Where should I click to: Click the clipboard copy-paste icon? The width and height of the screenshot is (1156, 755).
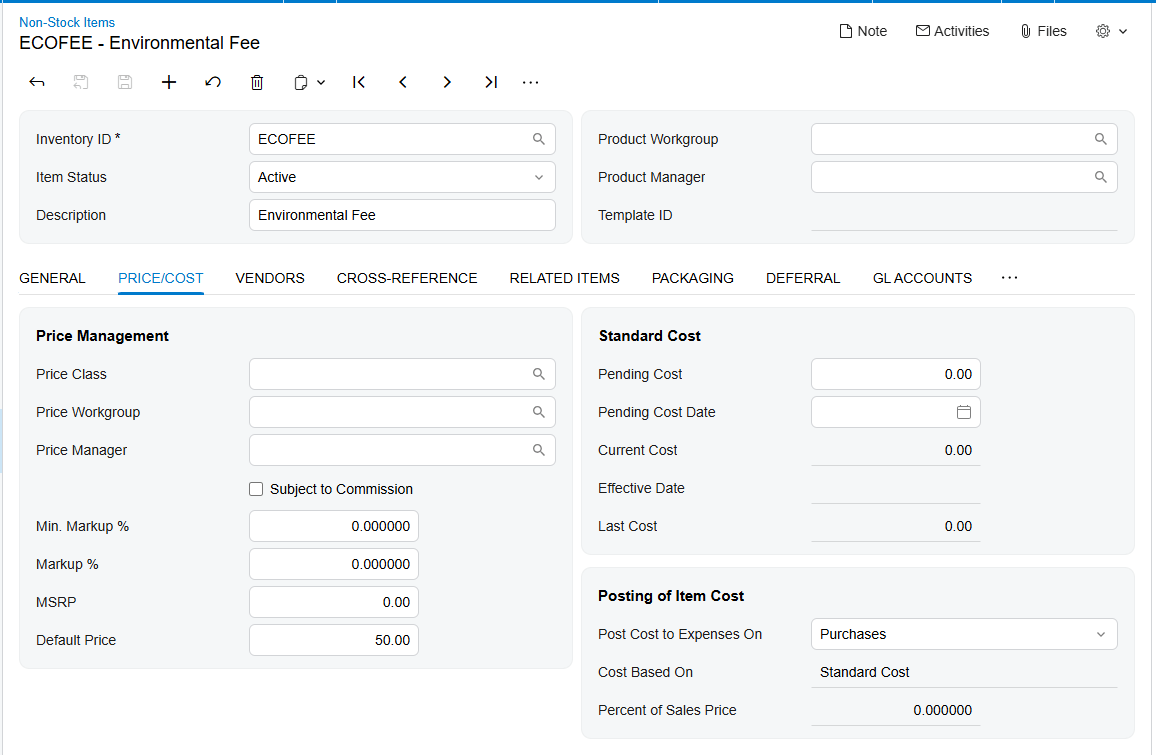[301, 83]
